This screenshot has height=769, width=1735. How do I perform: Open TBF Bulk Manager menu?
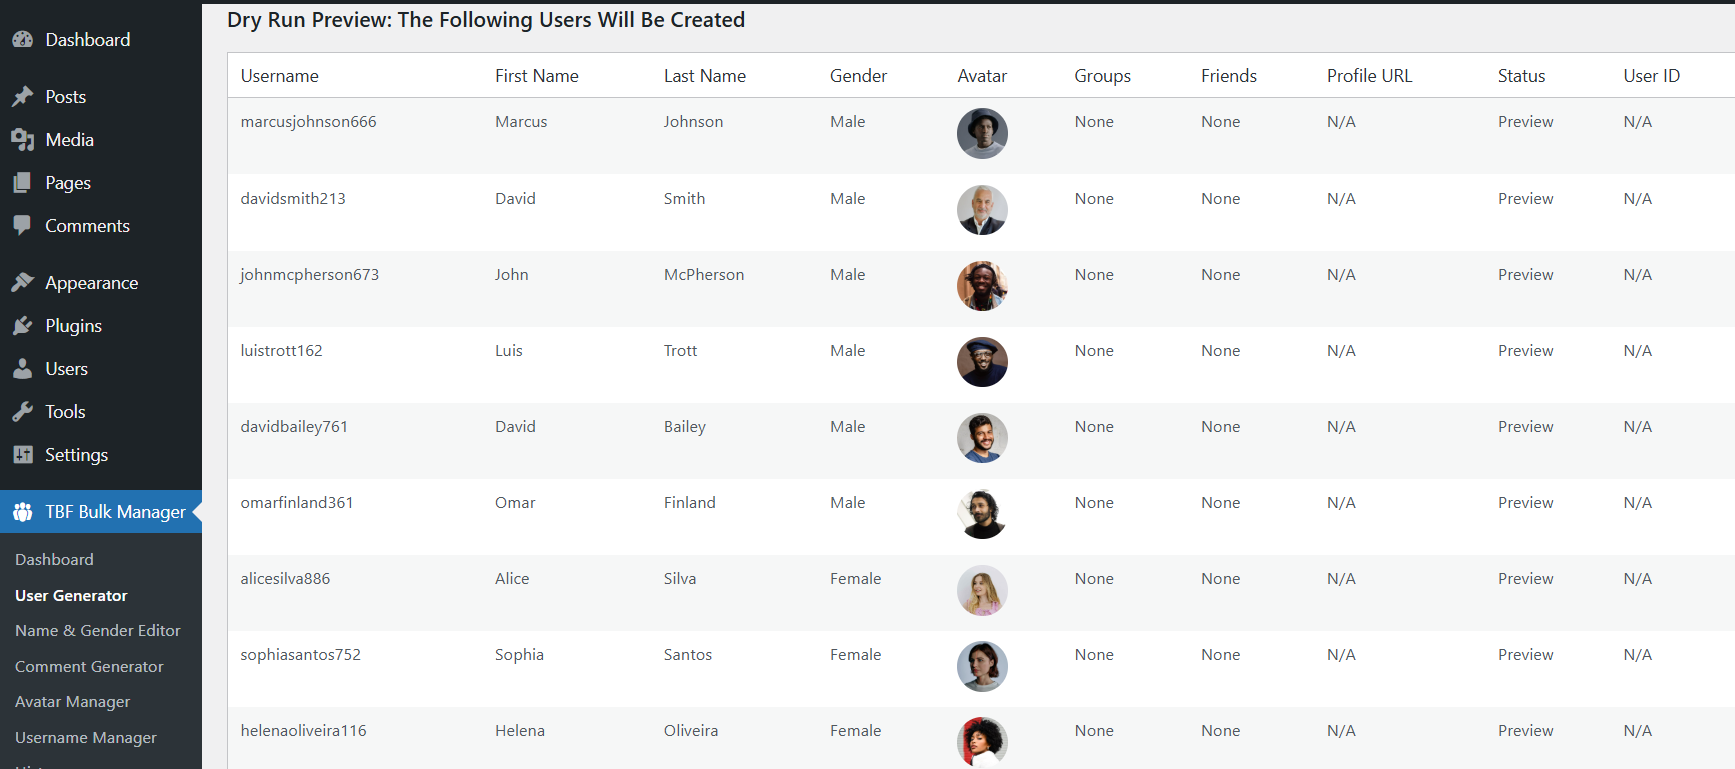pos(115,512)
